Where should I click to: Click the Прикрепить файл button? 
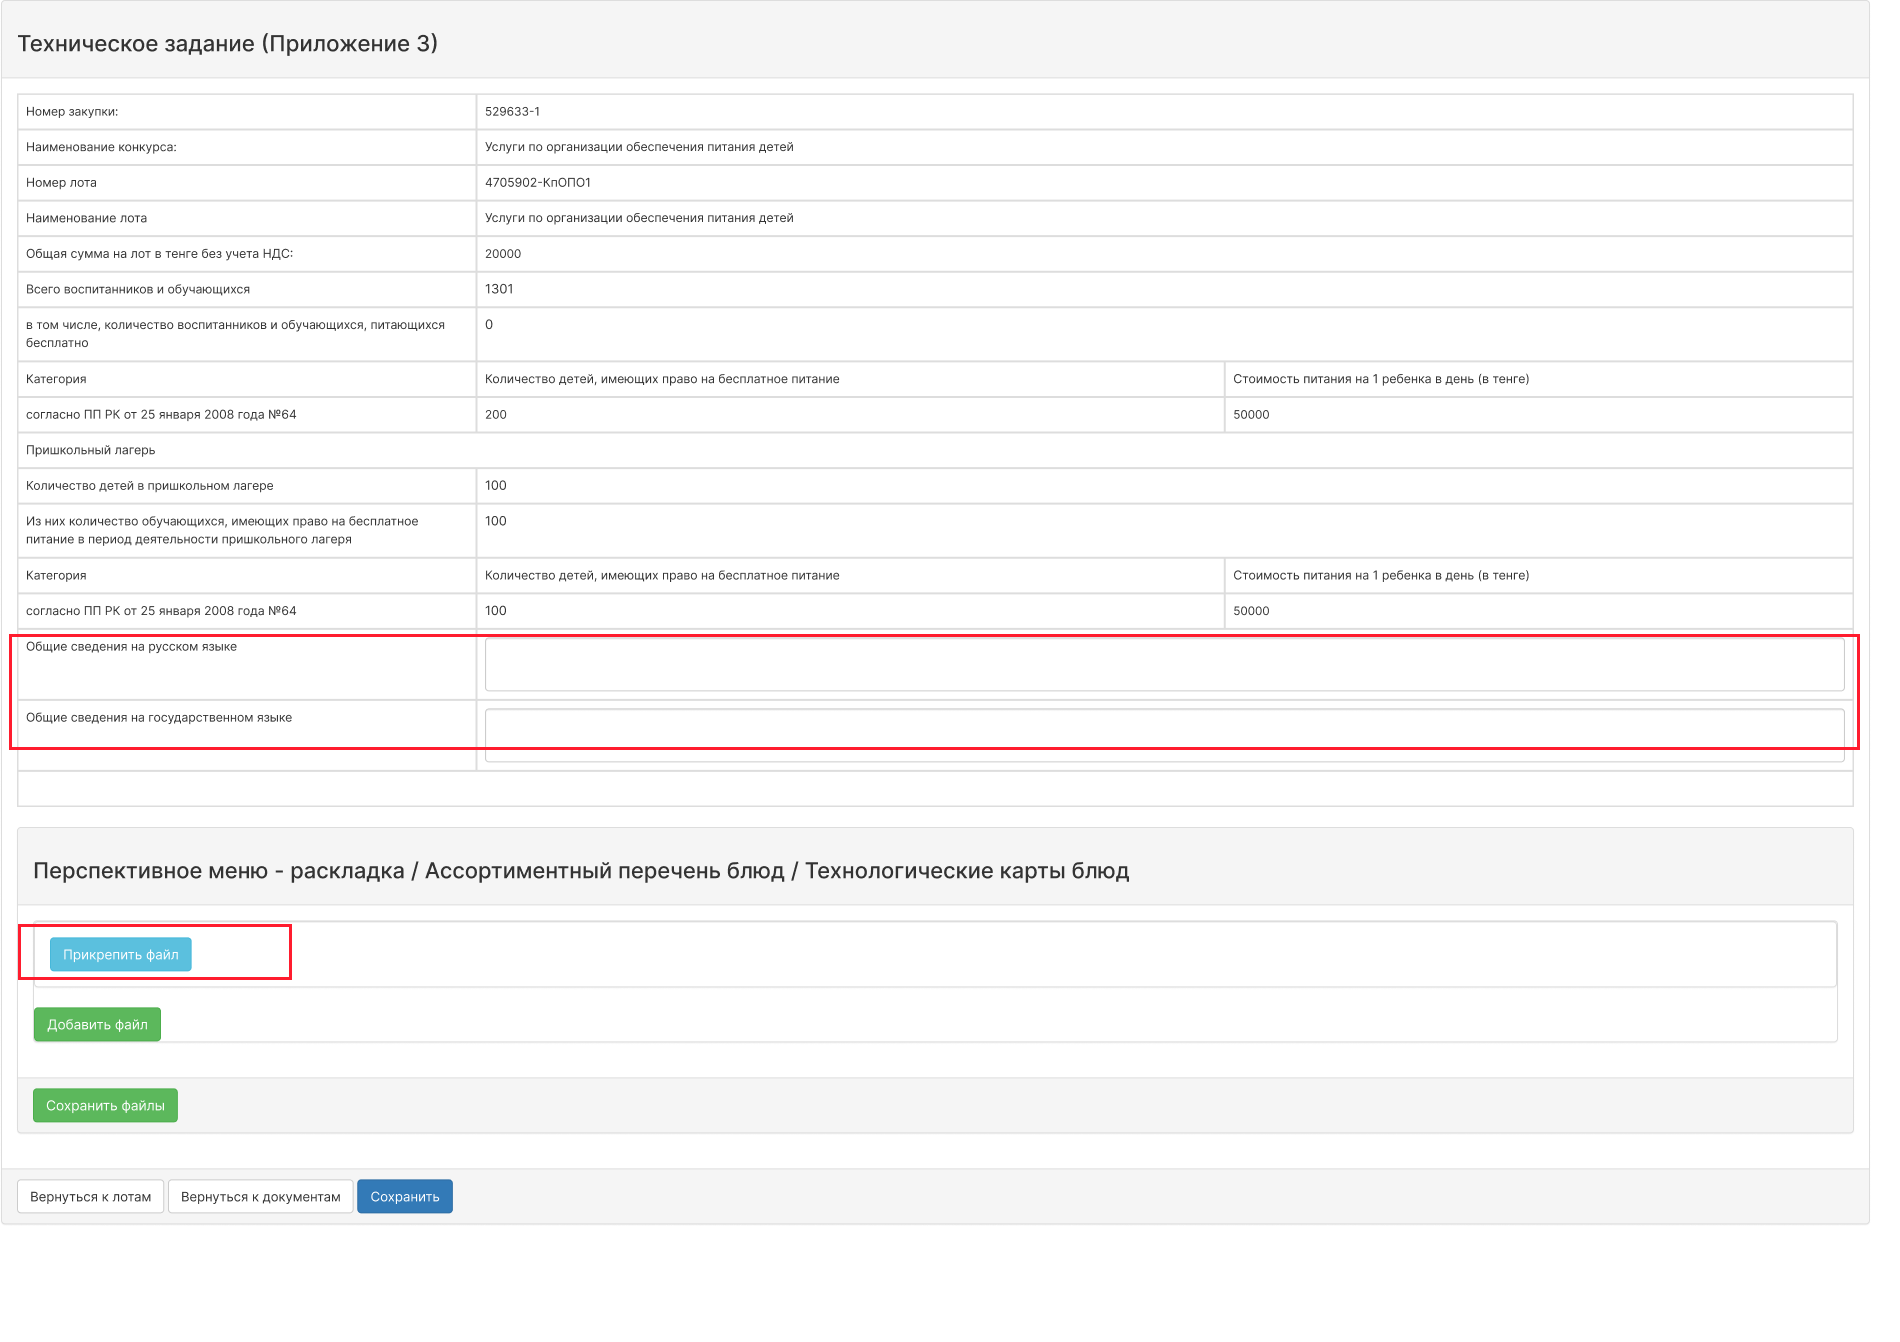pos(121,955)
